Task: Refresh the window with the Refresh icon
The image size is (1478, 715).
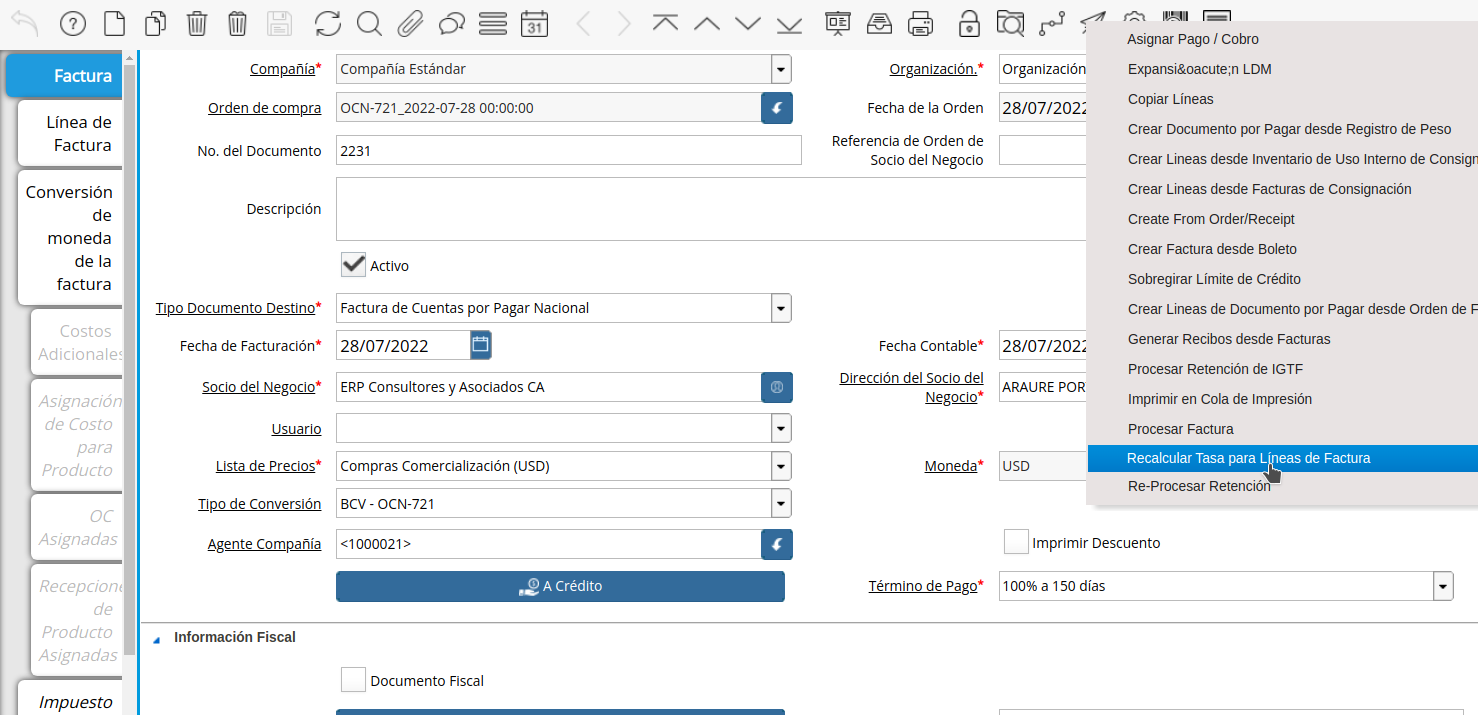Action: pyautogui.click(x=328, y=23)
